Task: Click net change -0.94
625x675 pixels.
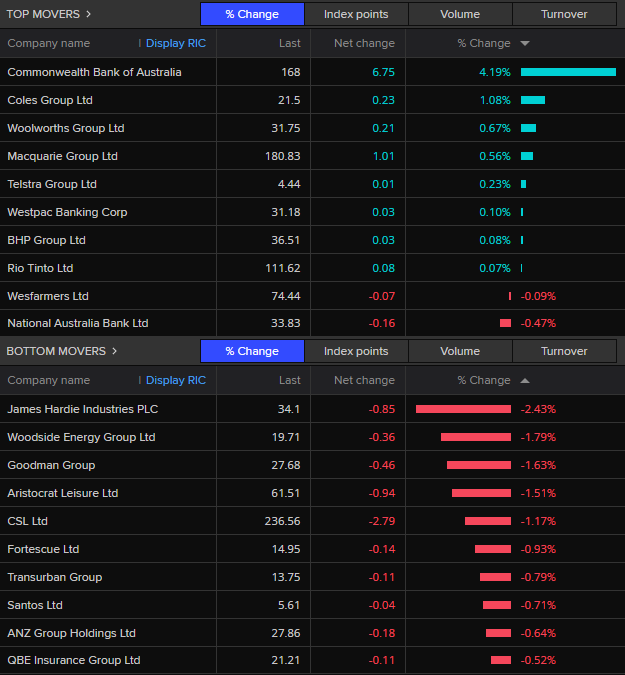Action: (382, 493)
